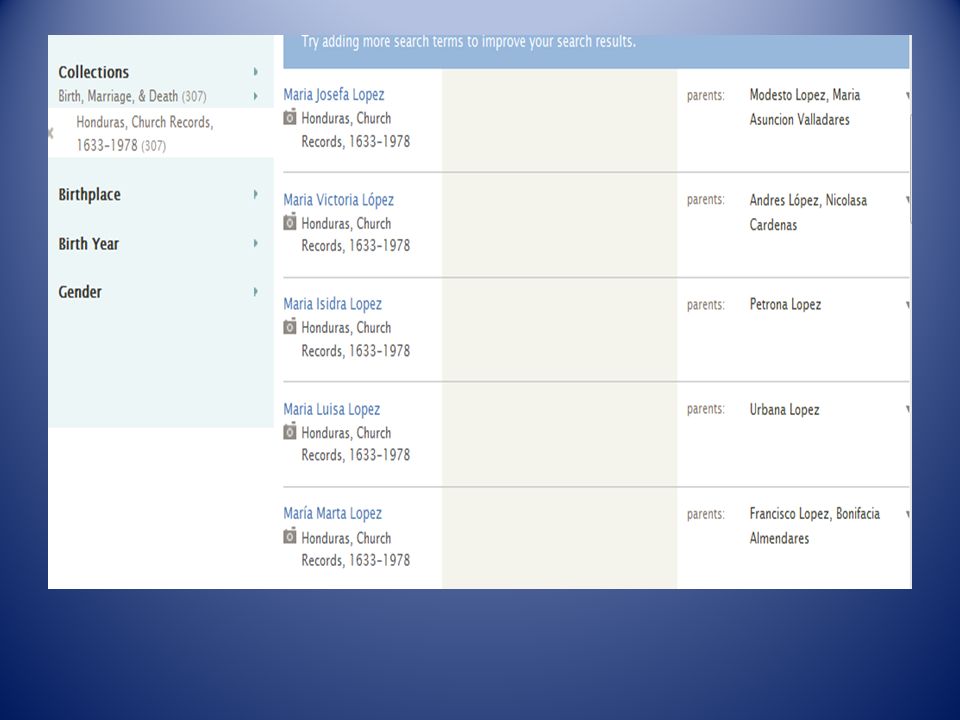Click camera icon under Maria Luisa Lopez
This screenshot has height=720, width=960.
290,432
